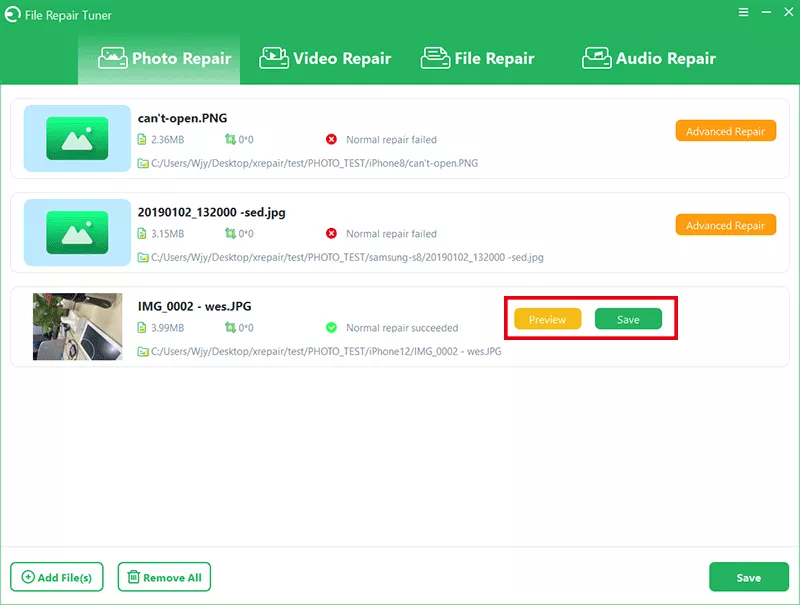Click the path ending iPhone8/can't-open.PNG
800x605 pixels.
click(314, 163)
